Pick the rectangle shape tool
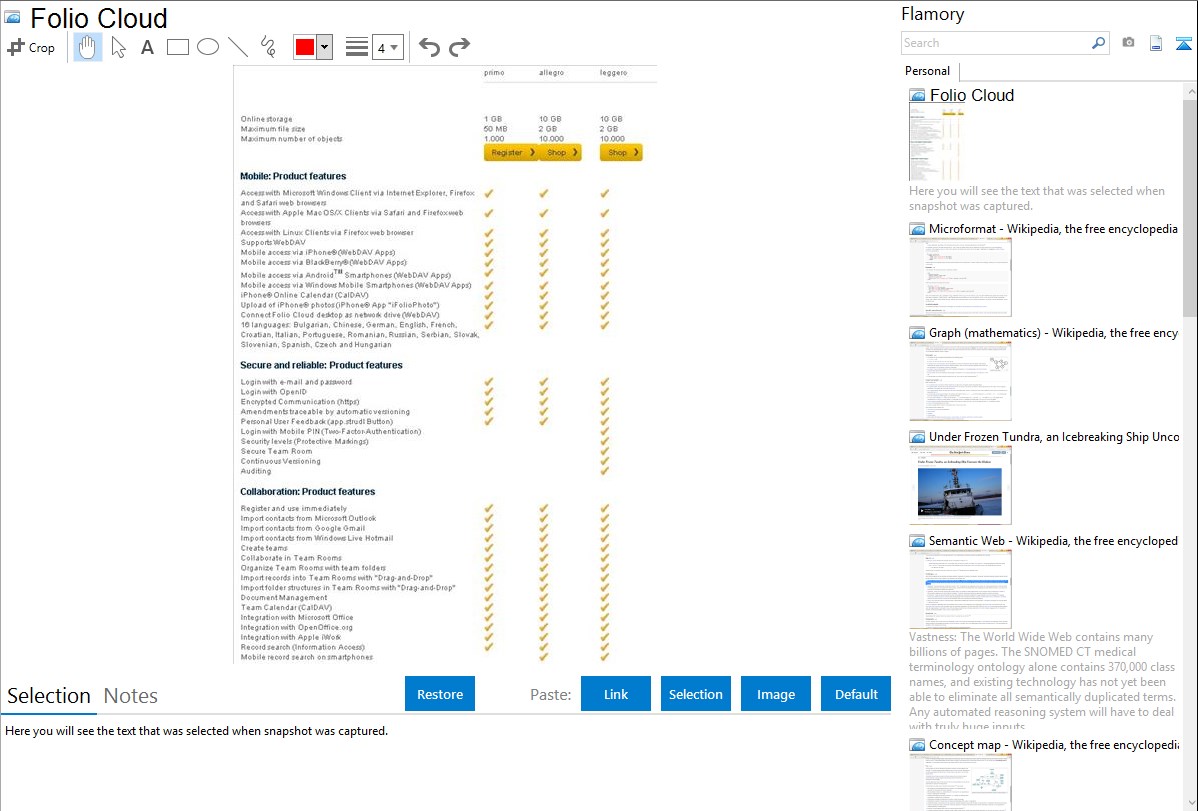The height and width of the screenshot is (811, 1198). [x=177, y=47]
